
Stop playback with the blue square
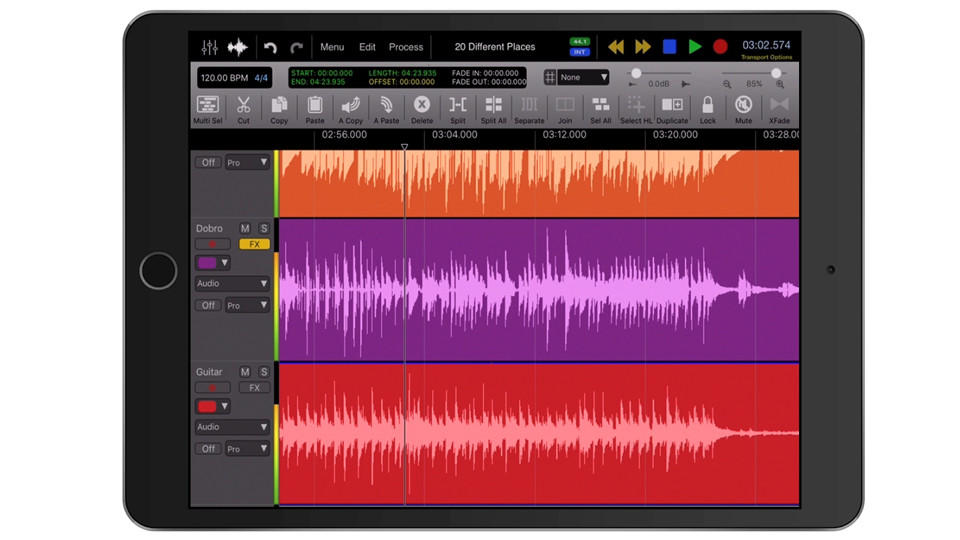click(669, 47)
